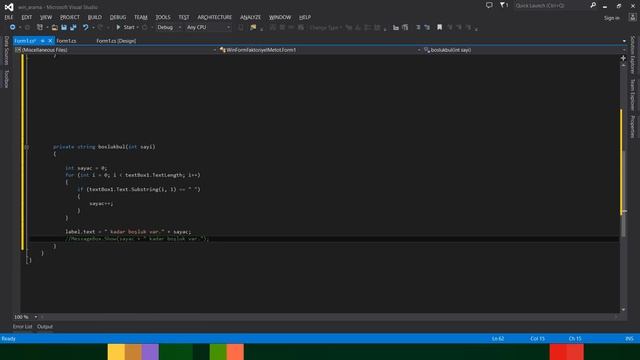Expand the Data Sources side tab
The image size is (640, 360).
(x=6, y=51)
